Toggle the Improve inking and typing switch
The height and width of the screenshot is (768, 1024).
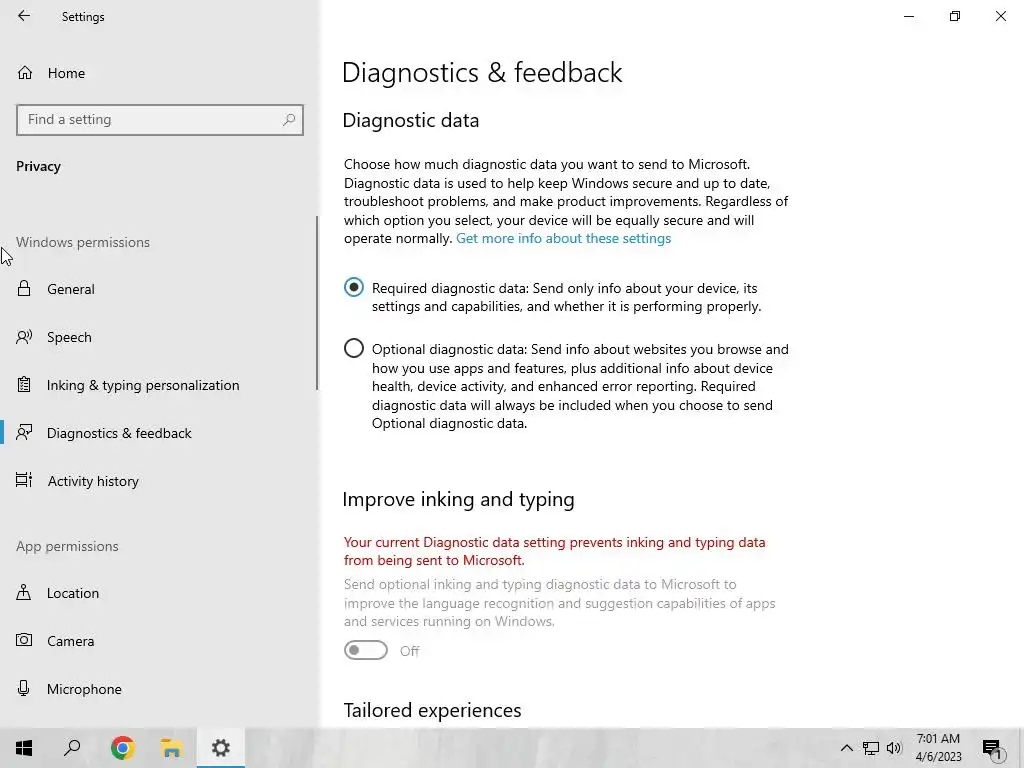click(366, 650)
